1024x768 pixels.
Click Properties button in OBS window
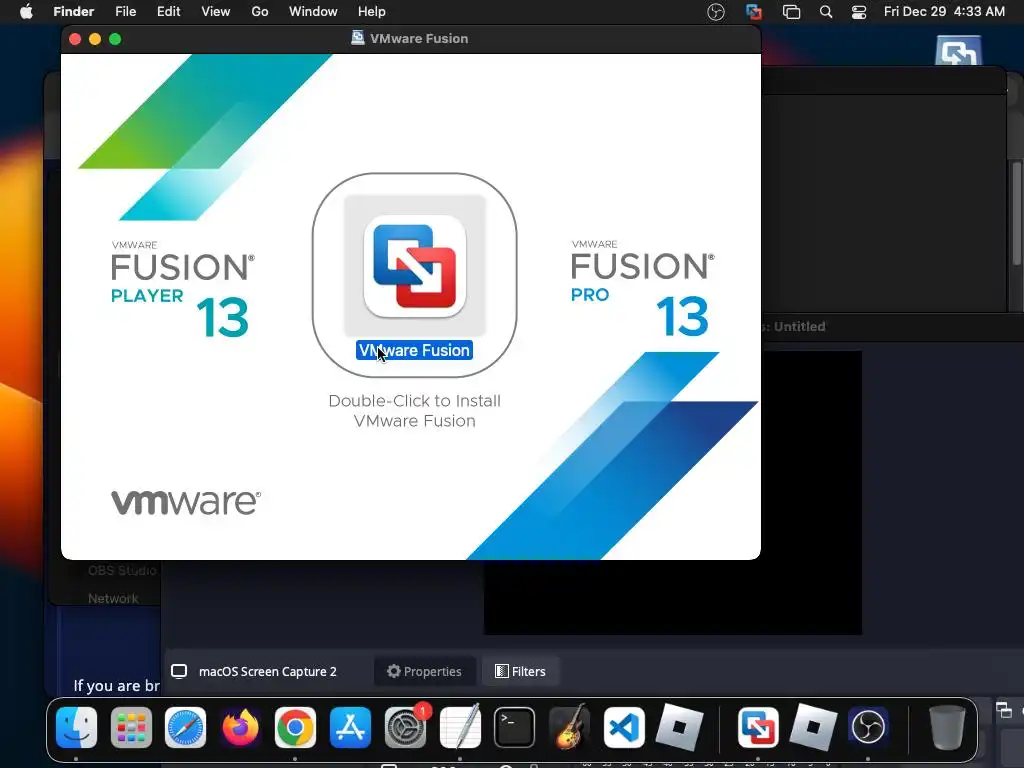[x=424, y=671]
